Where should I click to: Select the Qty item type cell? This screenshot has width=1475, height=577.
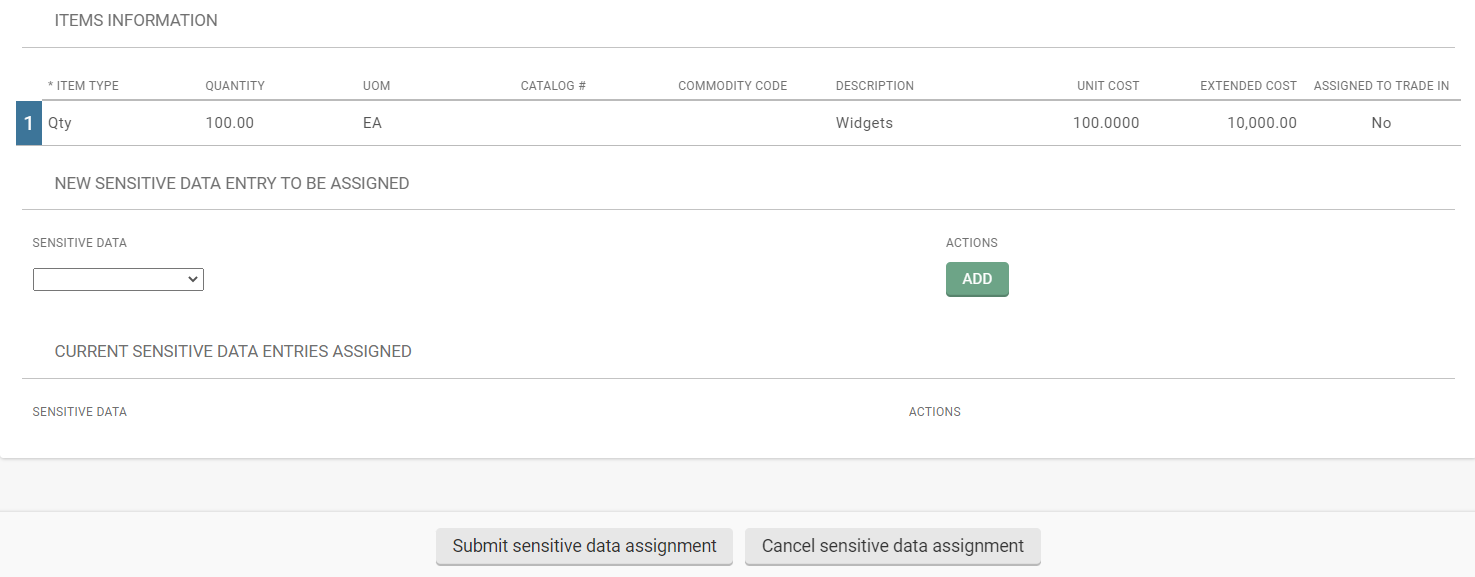[60, 123]
